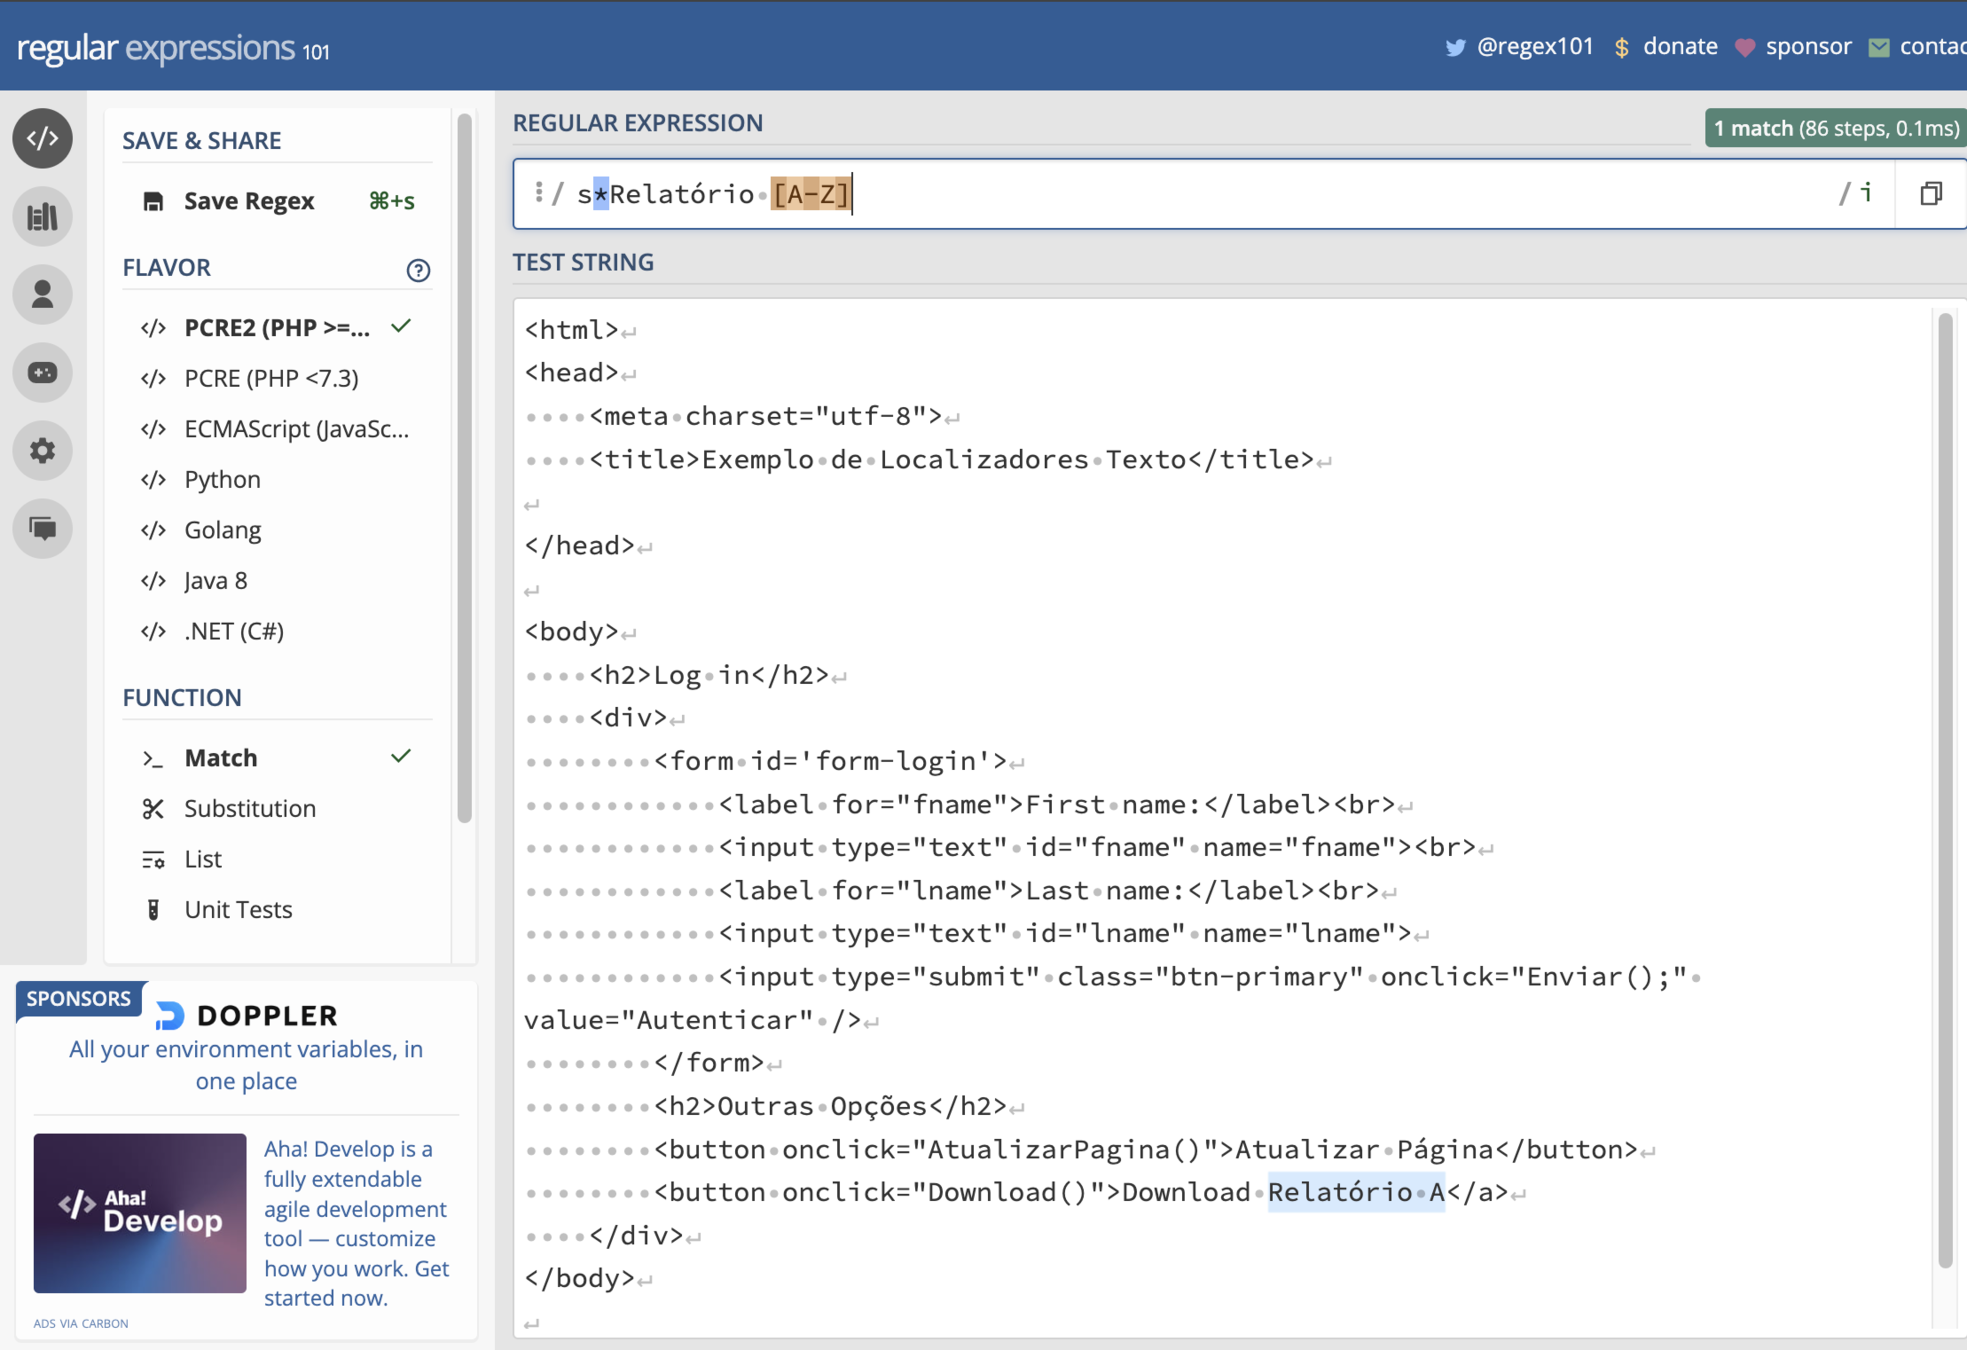Expand the match info badge showing 1 match
Screen dimensions: 1967x1350
tap(1835, 128)
